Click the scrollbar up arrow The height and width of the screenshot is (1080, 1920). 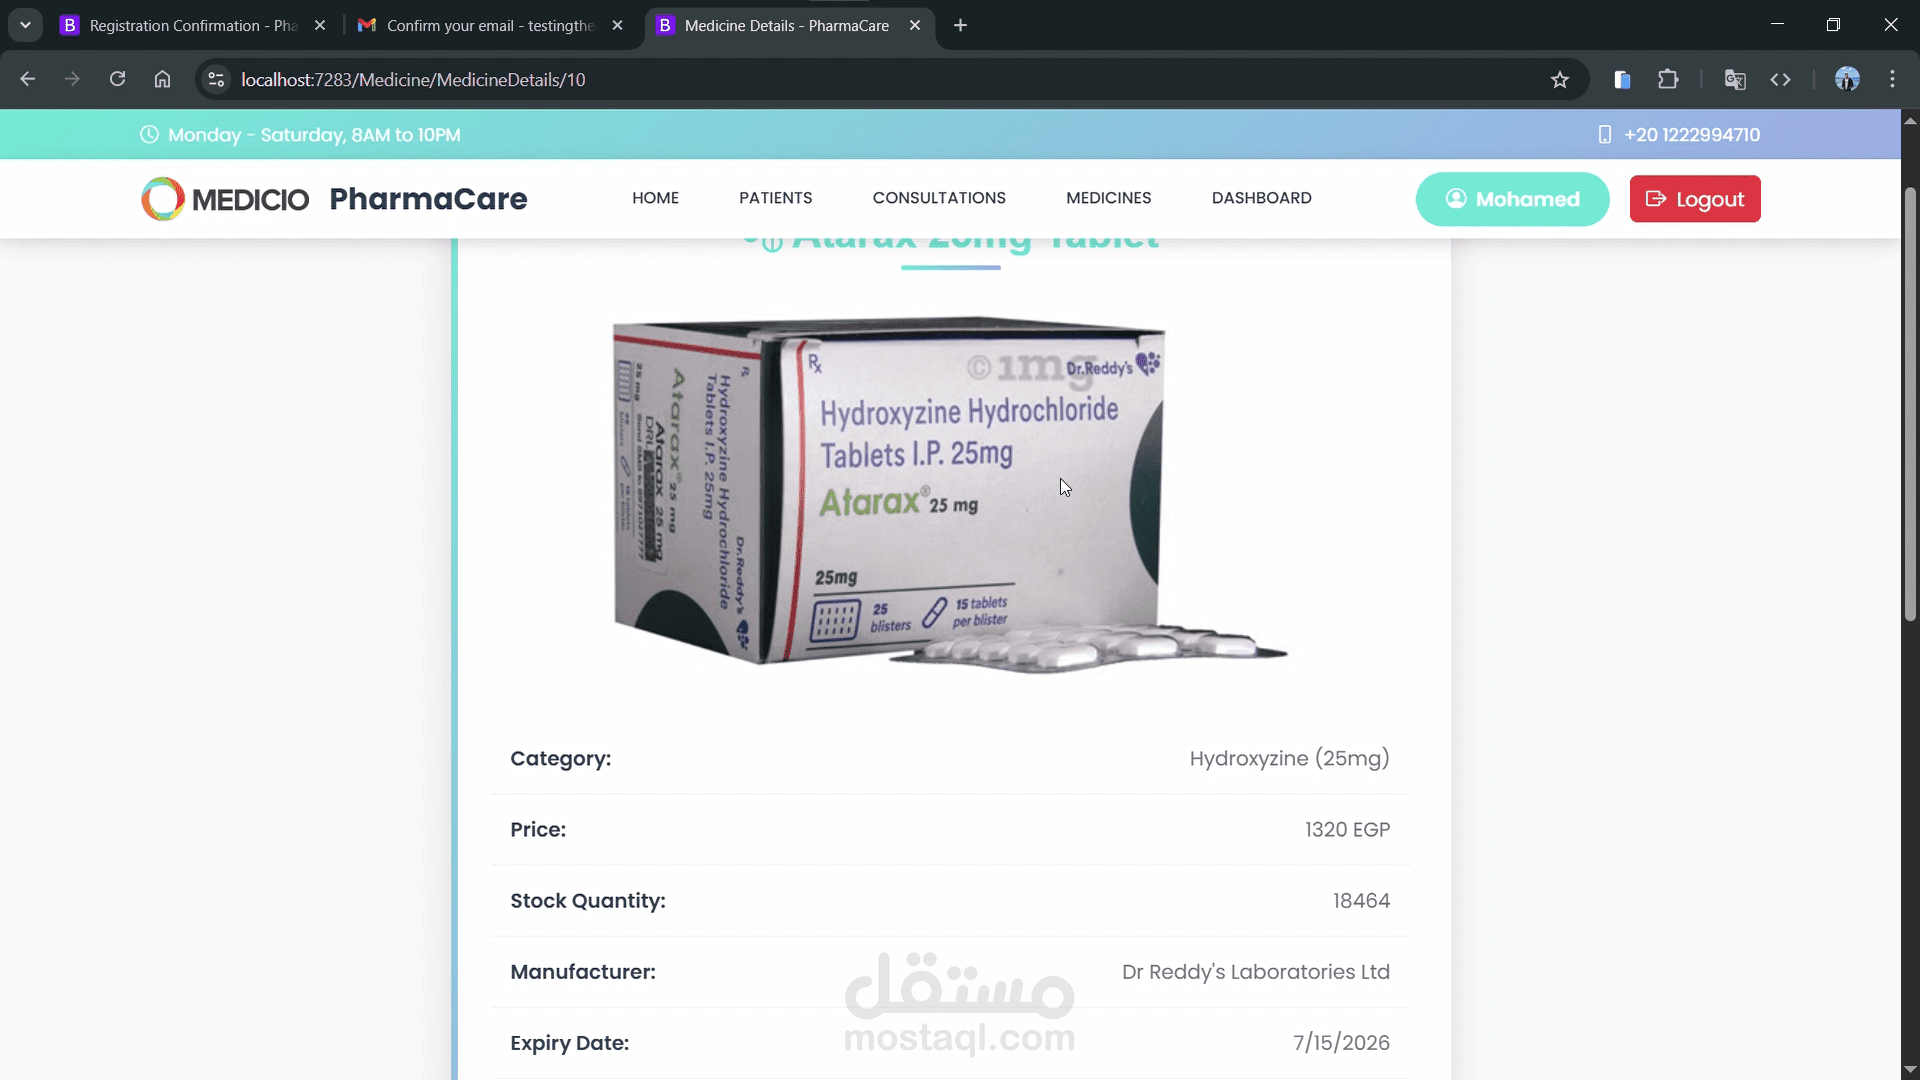pos(1910,120)
